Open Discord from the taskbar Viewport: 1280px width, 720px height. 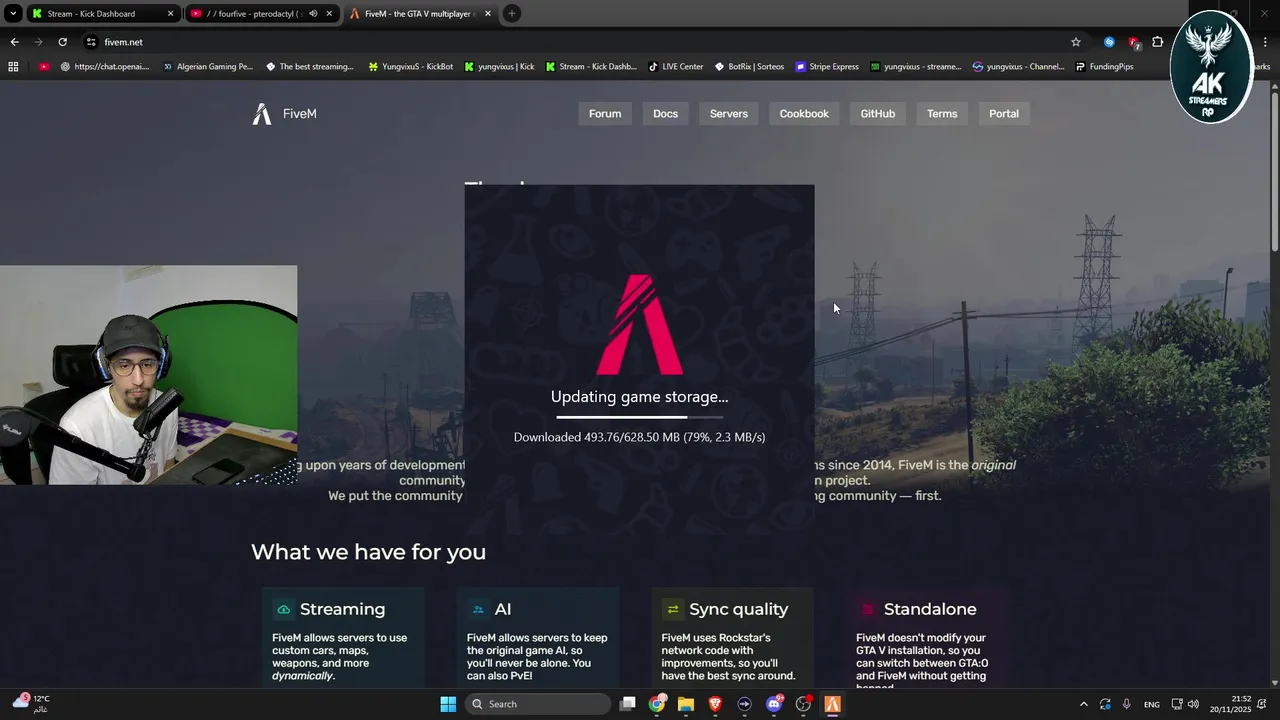774,704
